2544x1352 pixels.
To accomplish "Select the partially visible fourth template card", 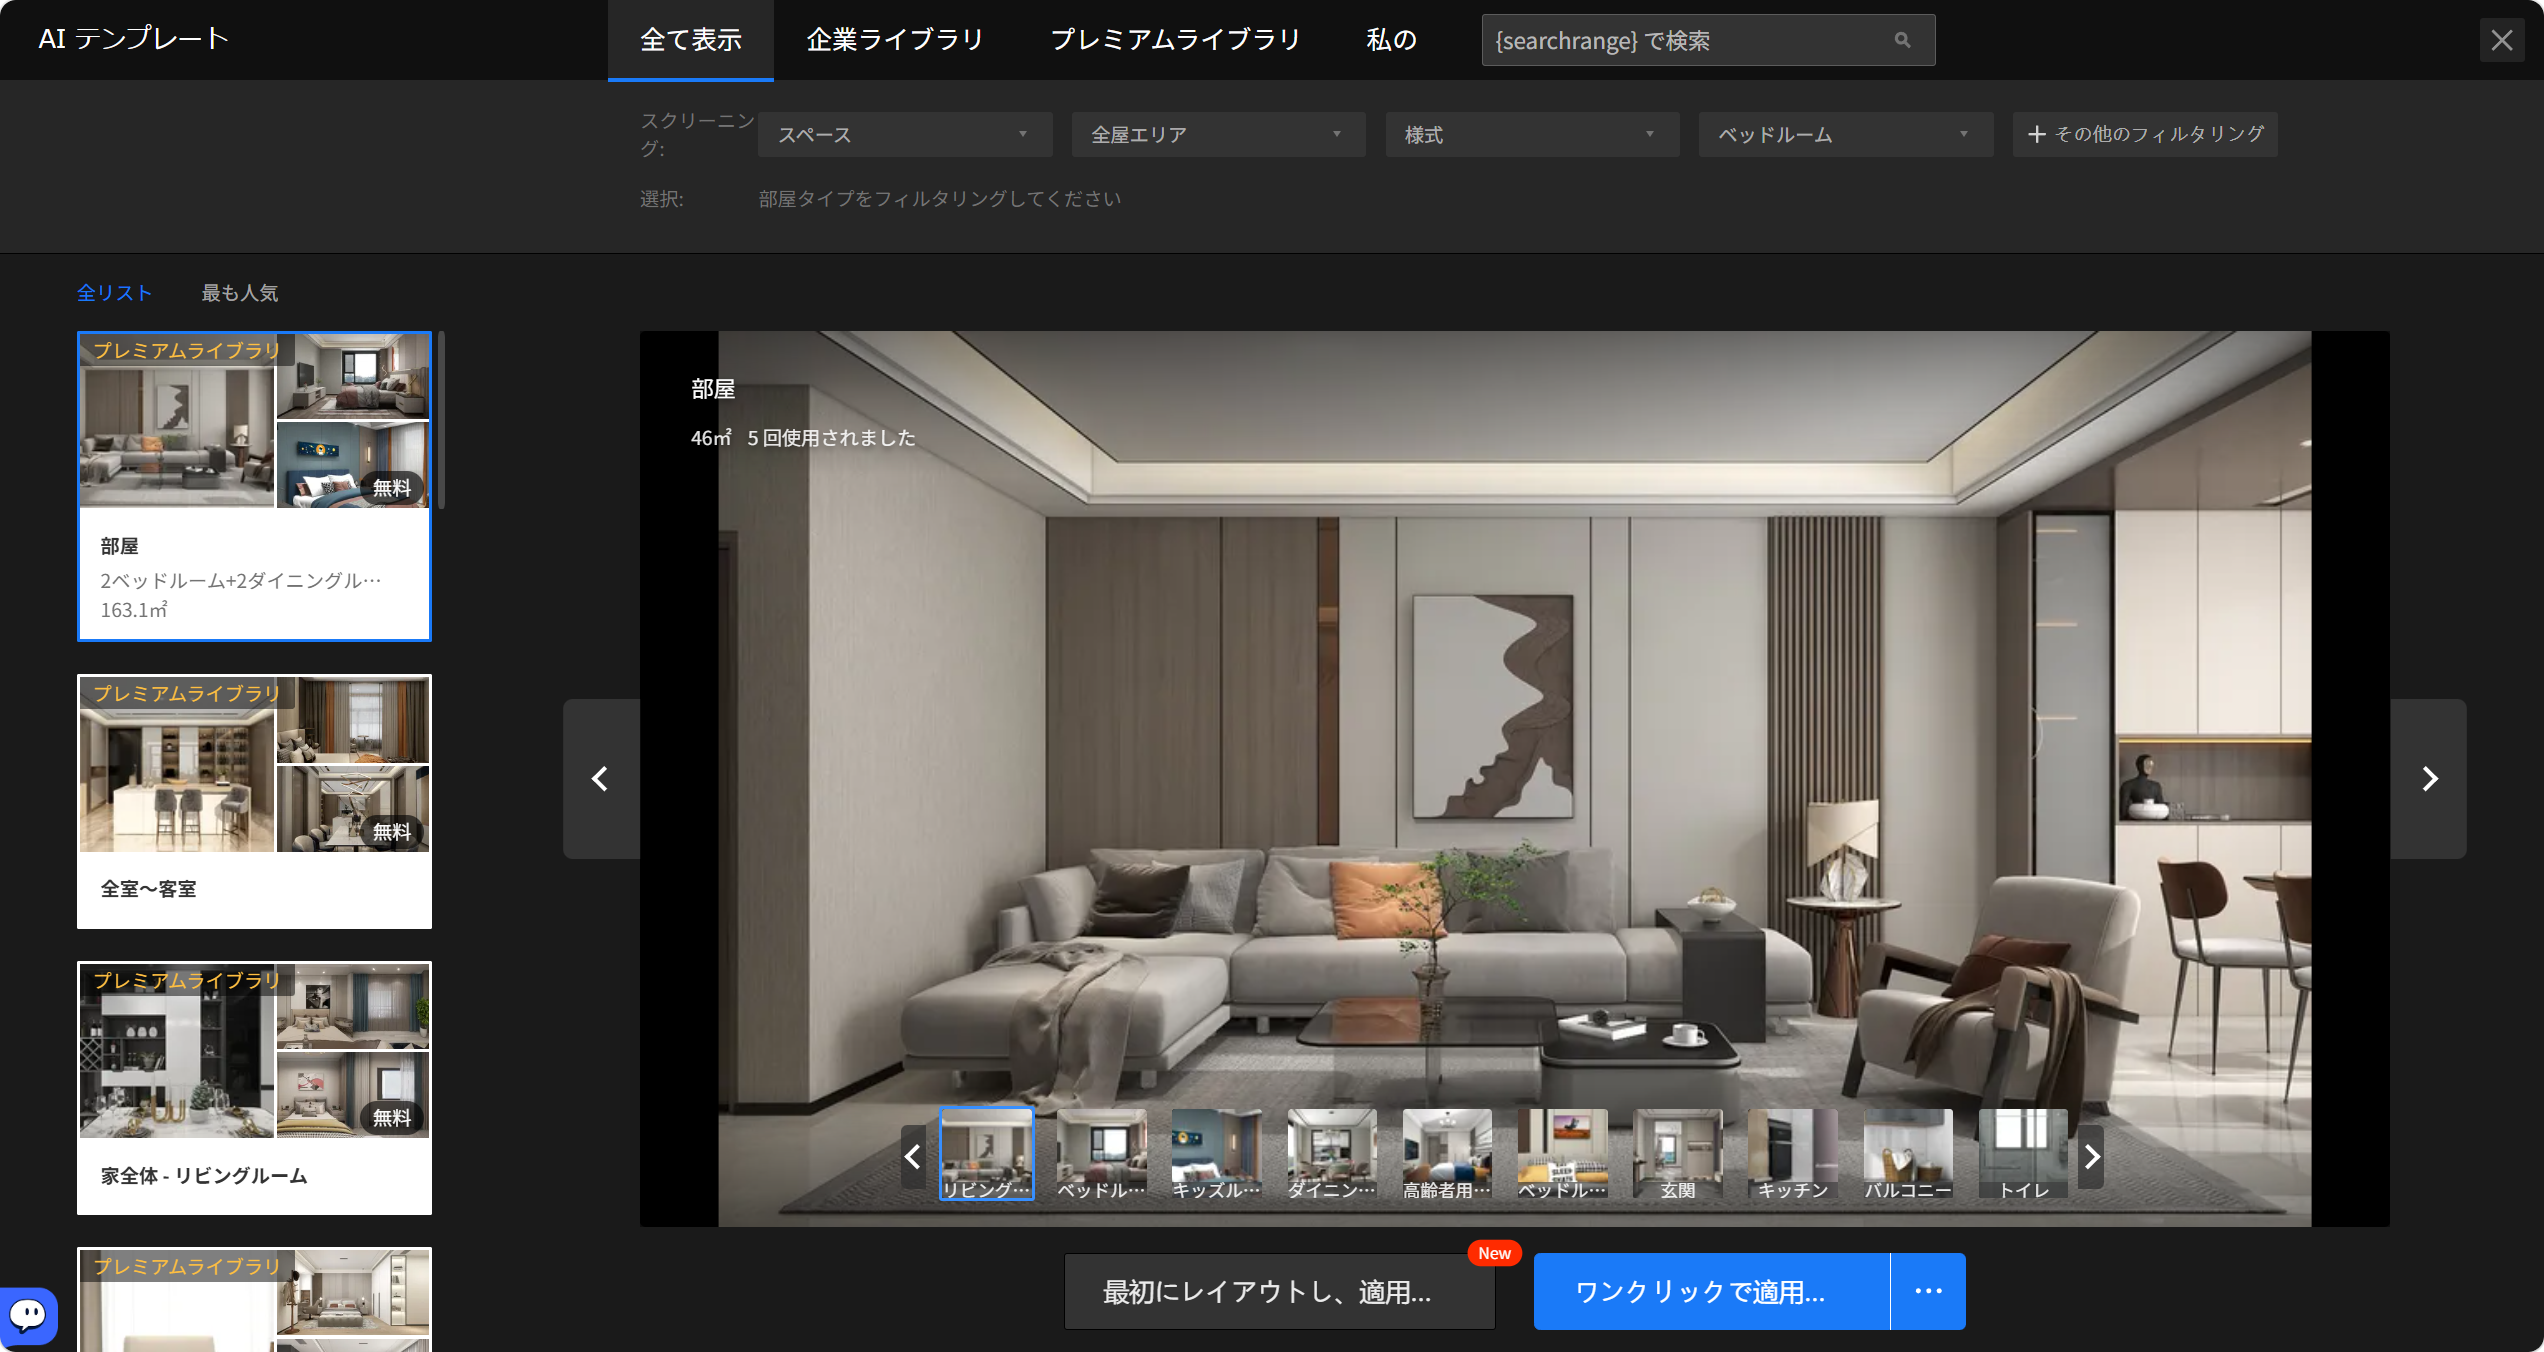I will (x=255, y=1299).
